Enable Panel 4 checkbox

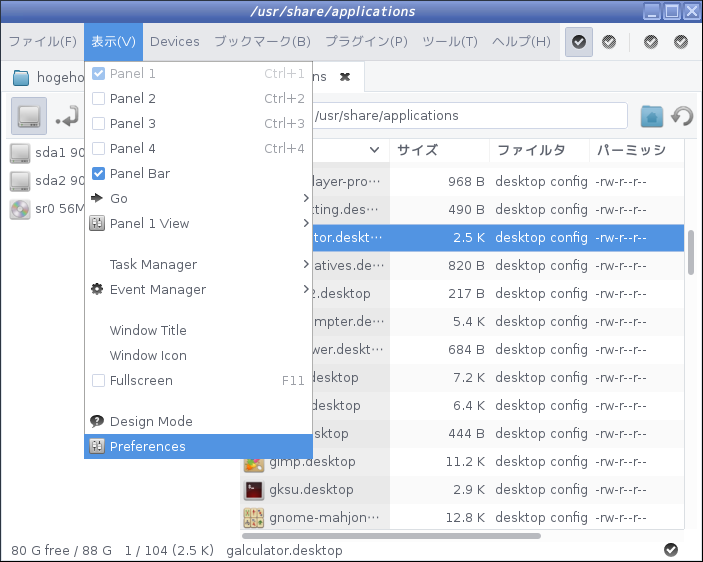click(98, 148)
